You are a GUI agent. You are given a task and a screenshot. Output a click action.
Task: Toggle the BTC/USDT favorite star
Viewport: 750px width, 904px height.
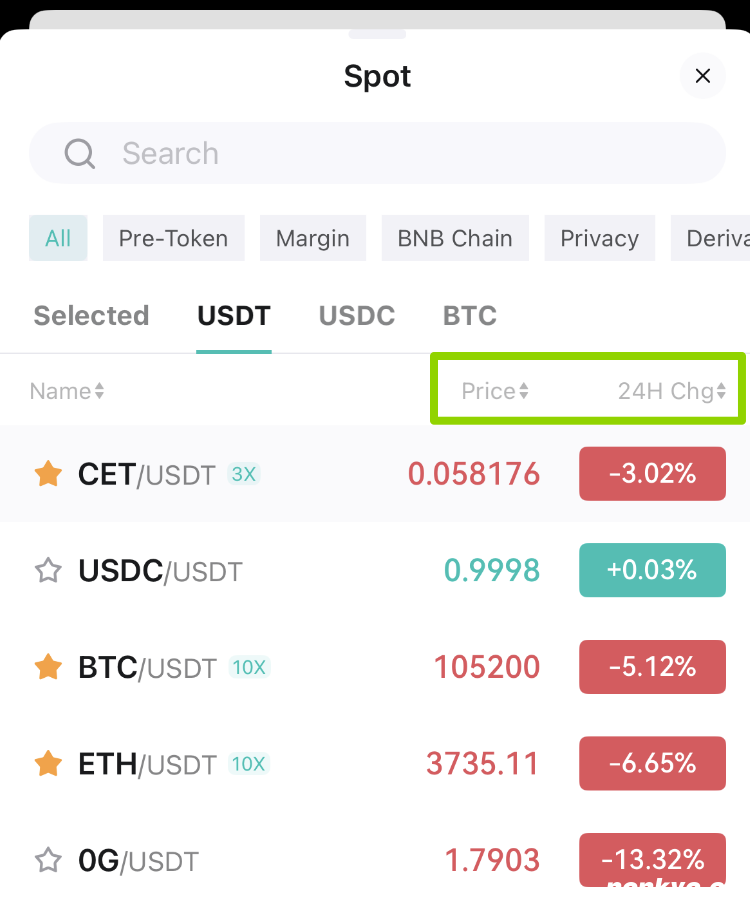[48, 667]
